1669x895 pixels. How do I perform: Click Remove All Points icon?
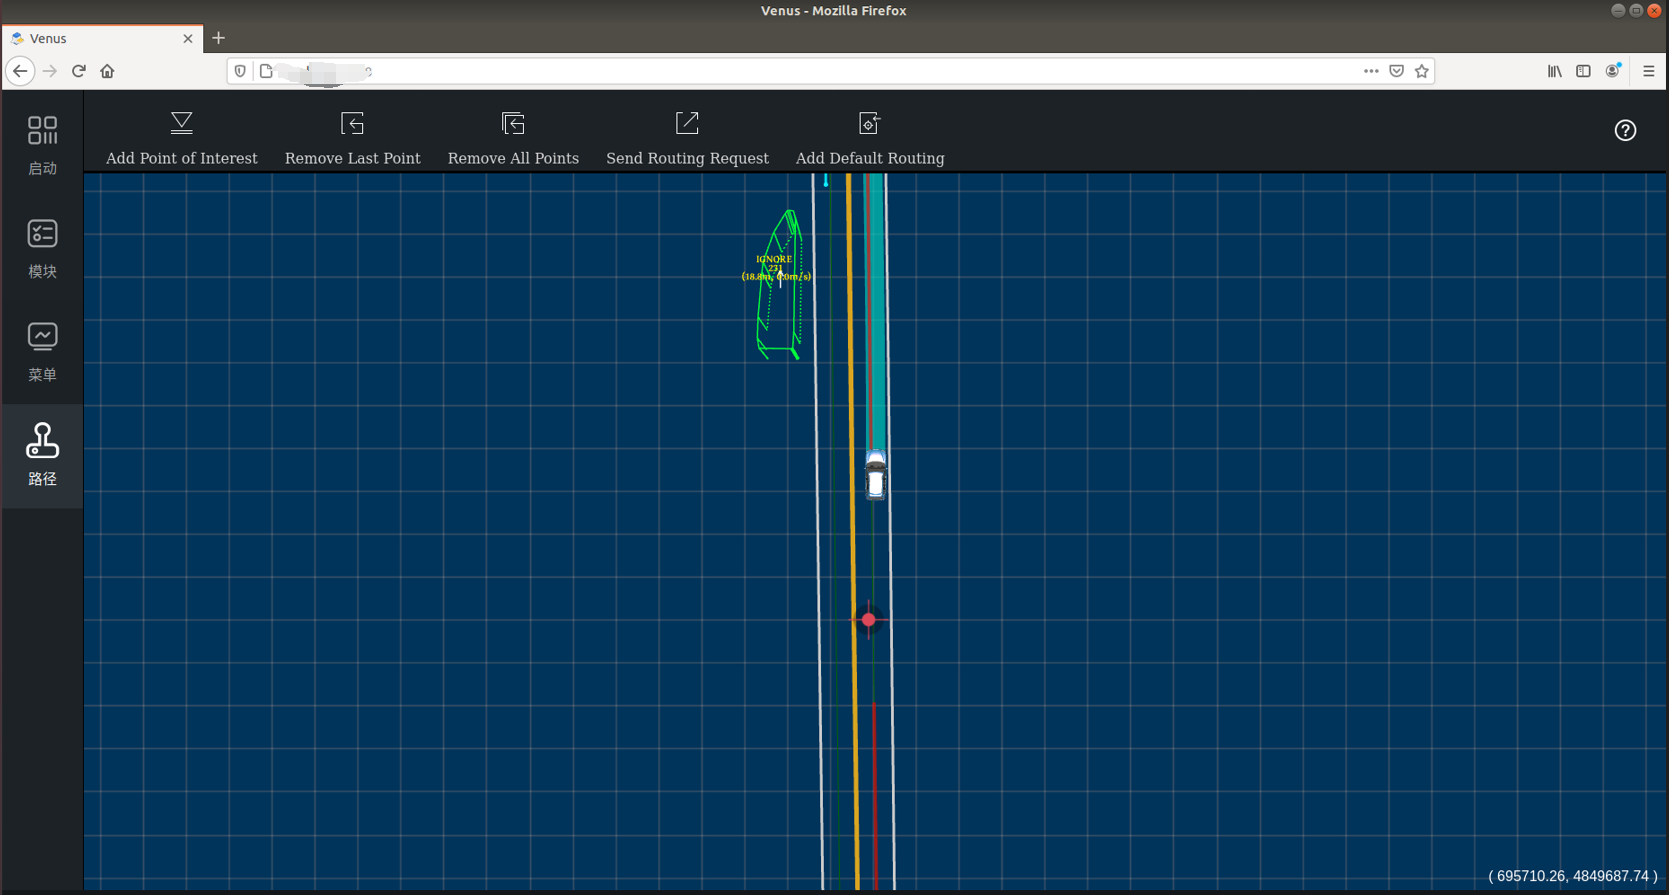[513, 124]
